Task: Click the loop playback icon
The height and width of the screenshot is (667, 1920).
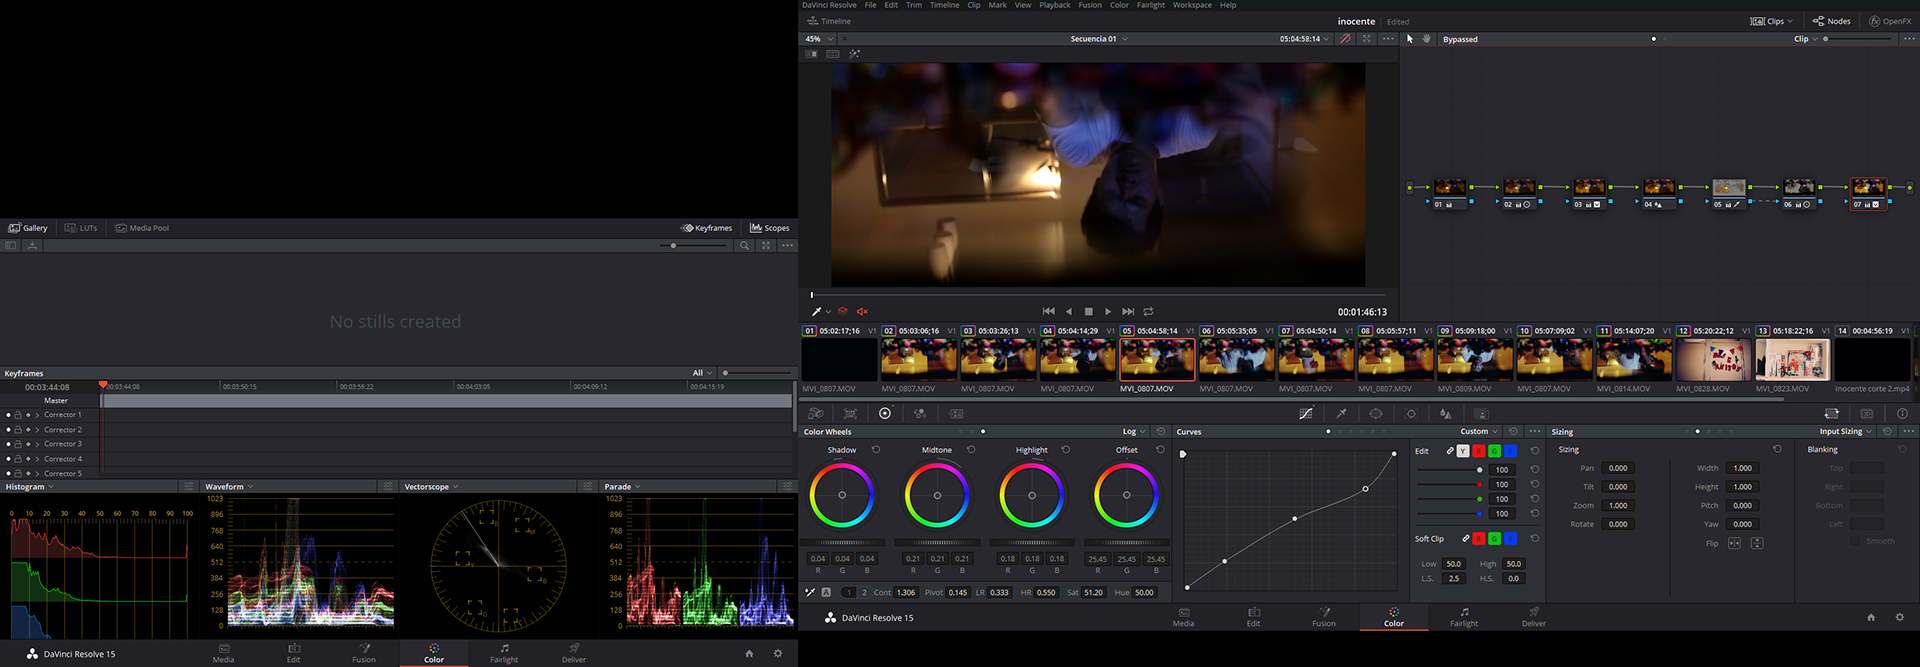Action: 1148,312
